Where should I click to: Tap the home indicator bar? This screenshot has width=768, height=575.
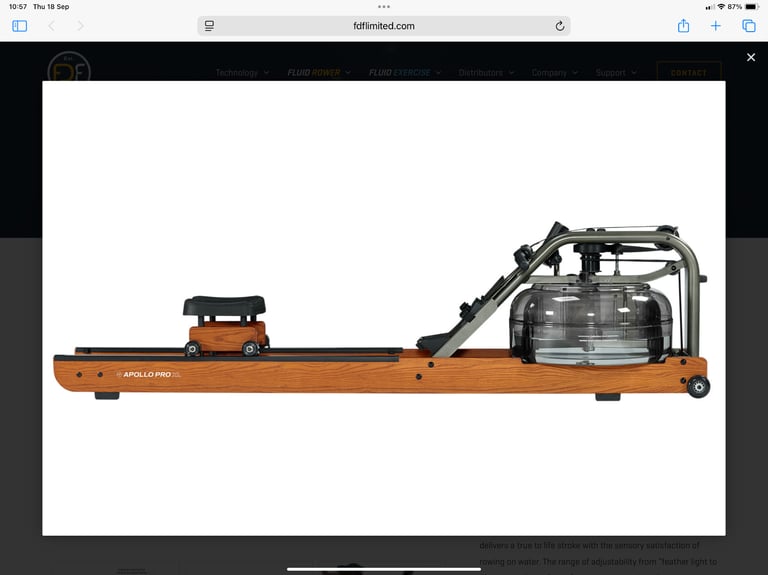384,569
